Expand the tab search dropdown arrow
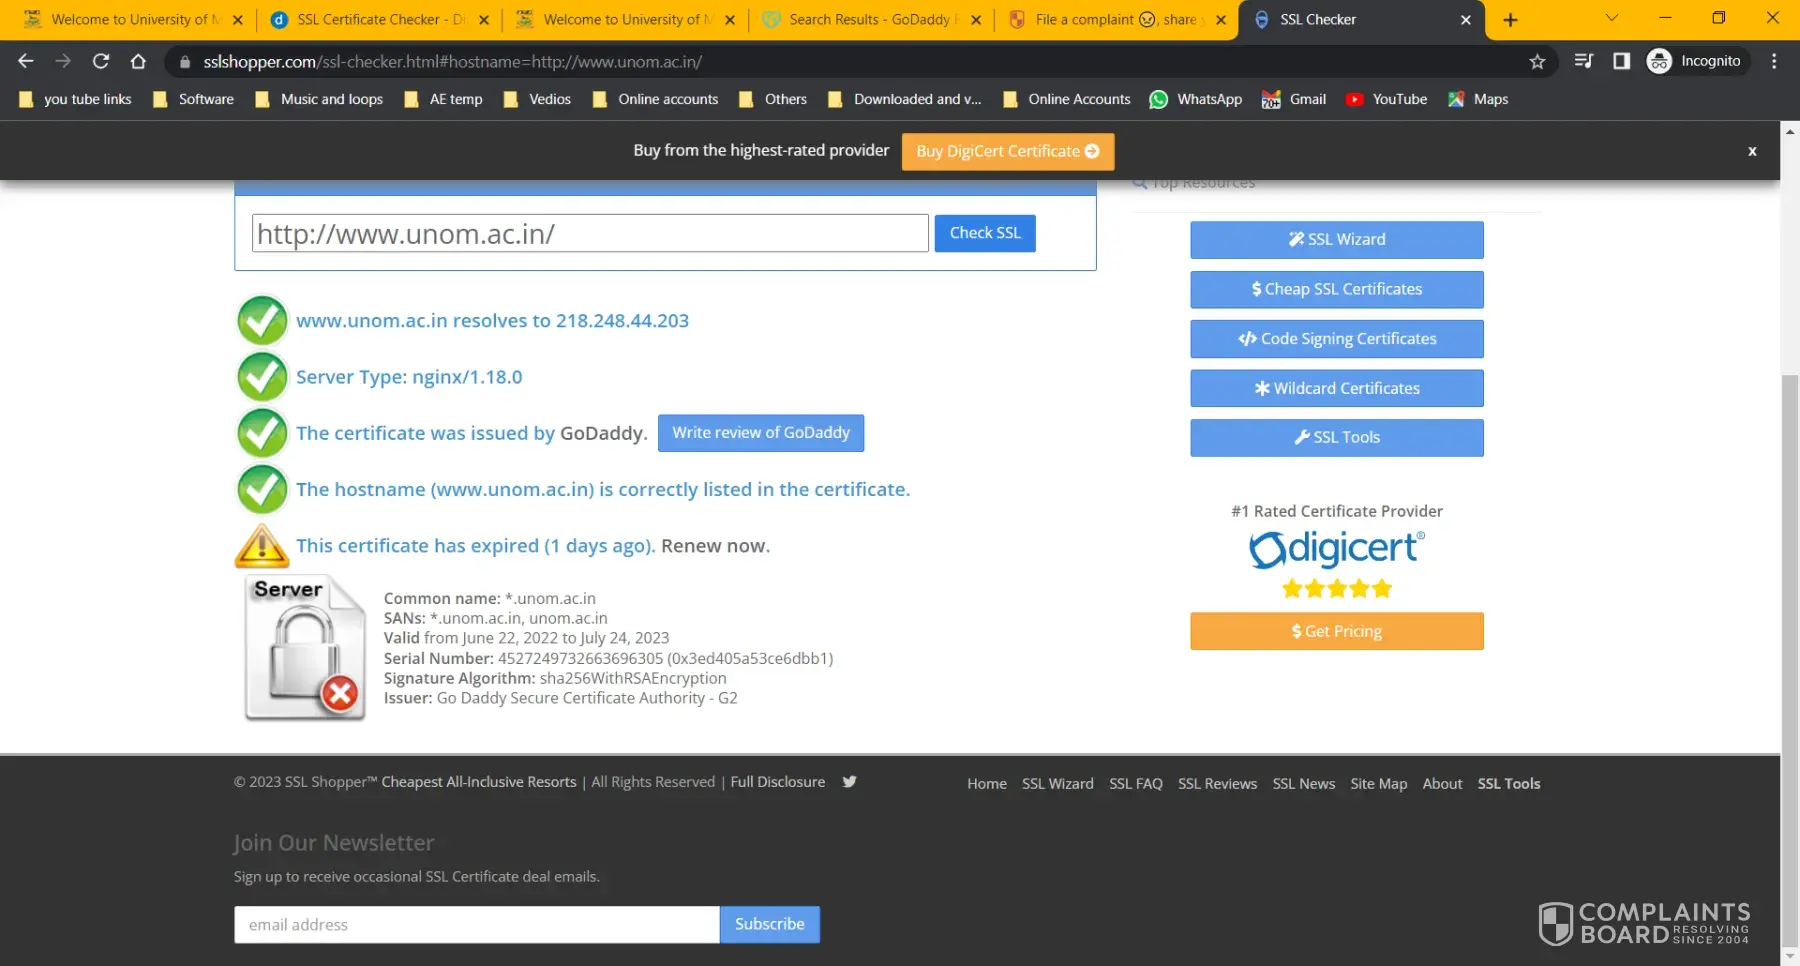Image resolution: width=1800 pixels, height=966 pixels. [1611, 19]
